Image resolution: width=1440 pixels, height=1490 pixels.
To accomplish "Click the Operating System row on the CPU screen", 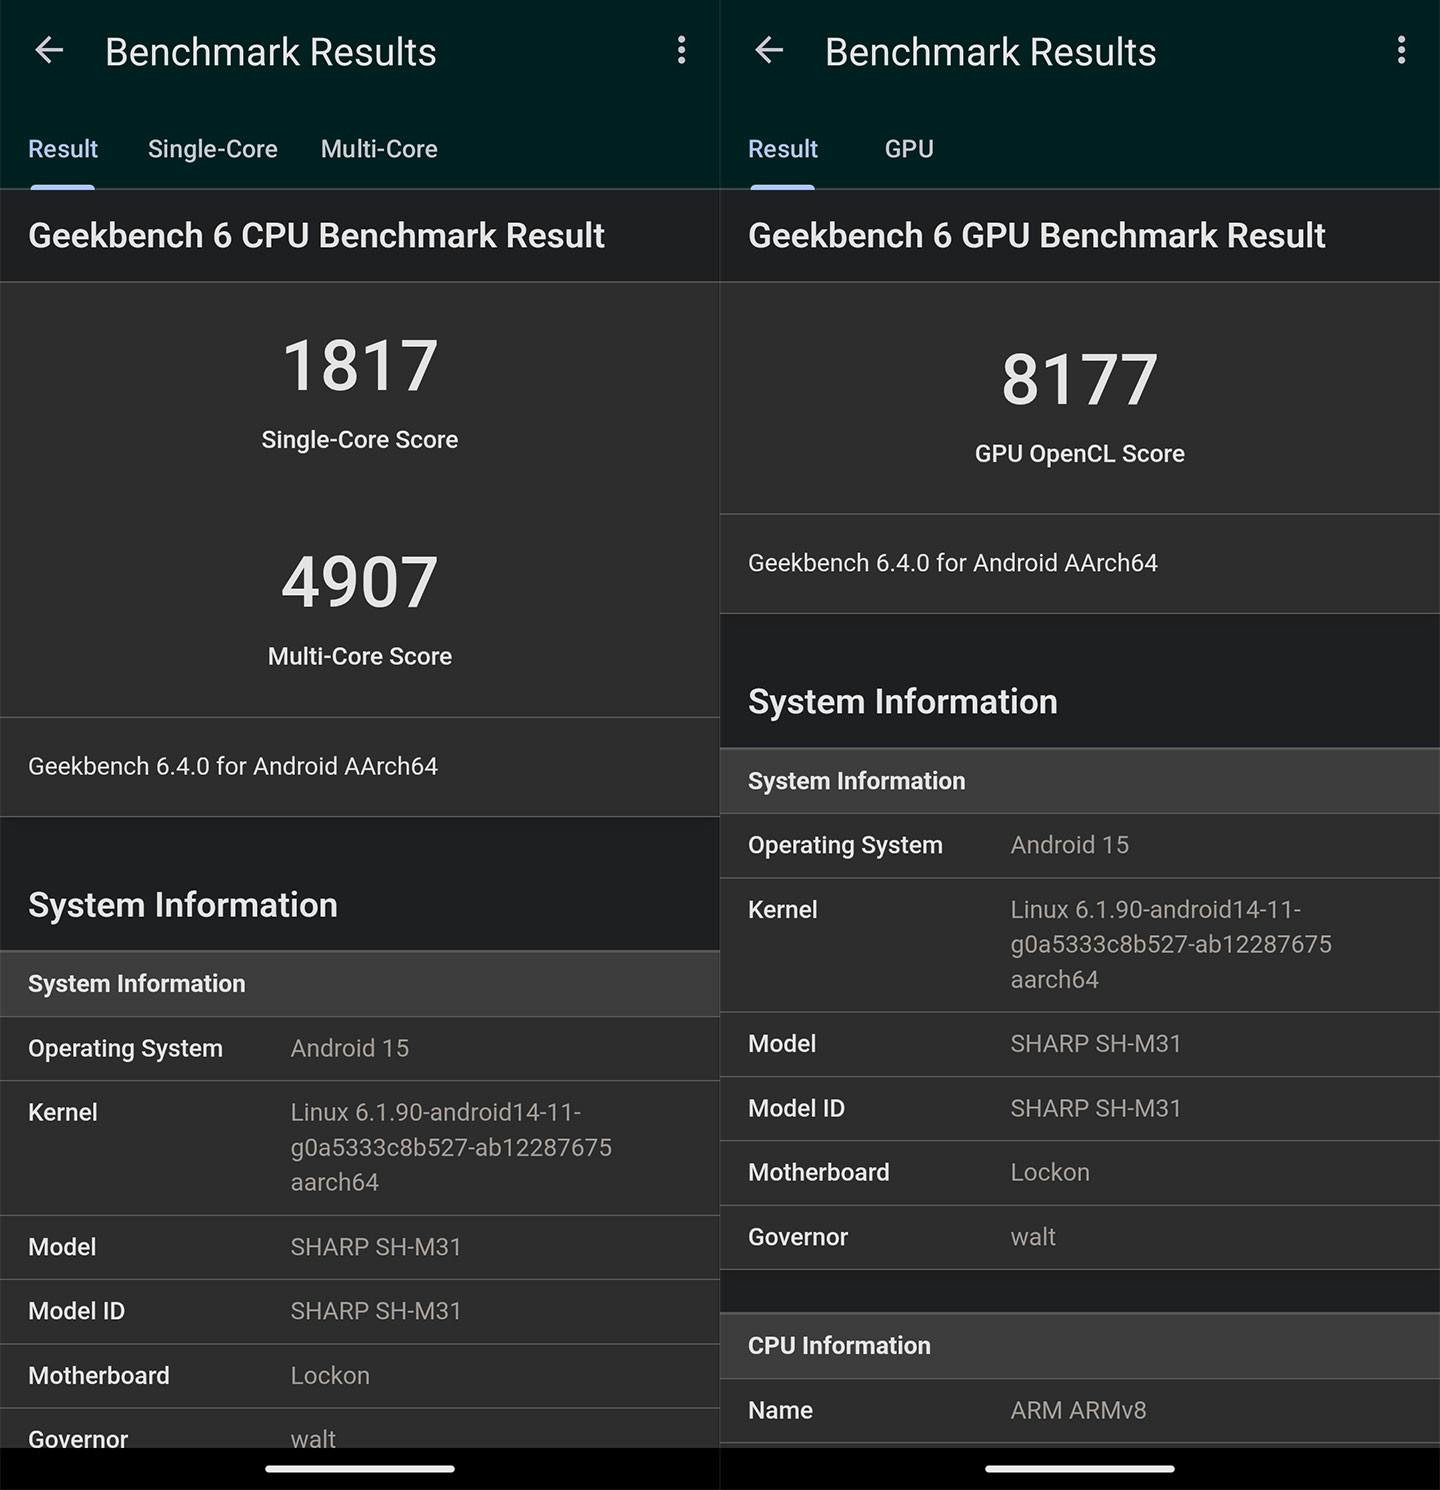I will tap(360, 1048).
